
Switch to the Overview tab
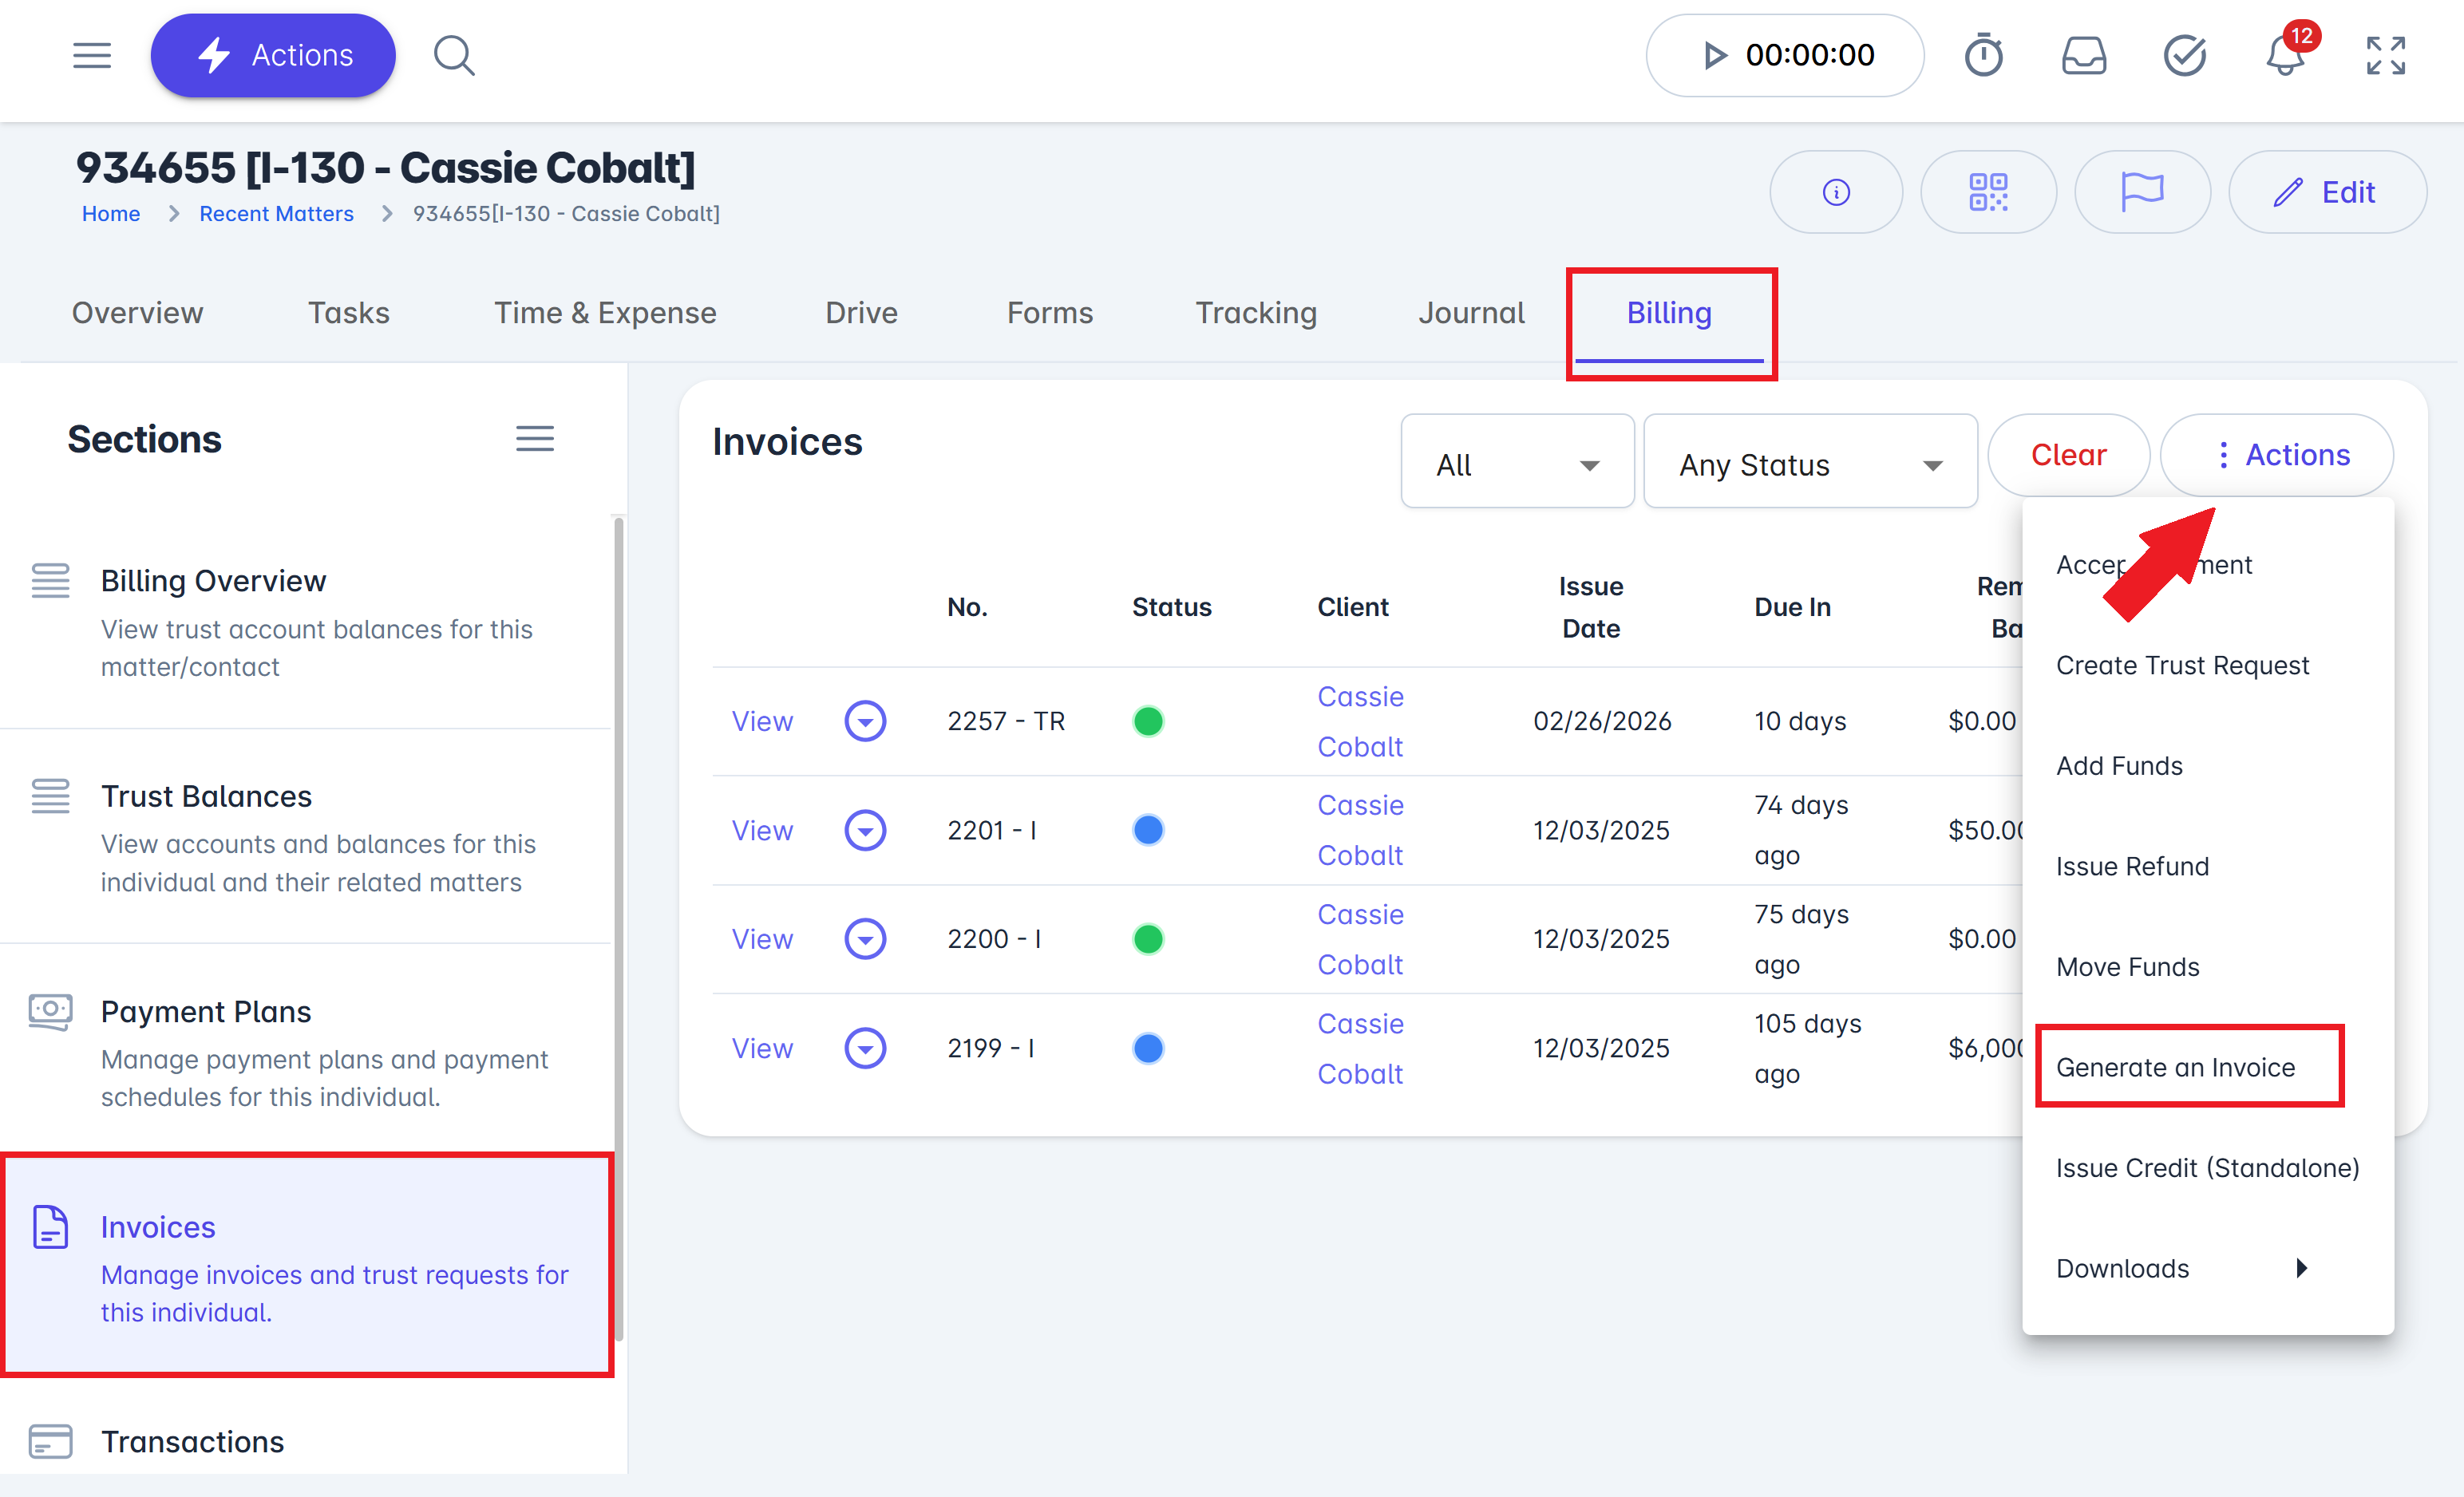[x=138, y=313]
